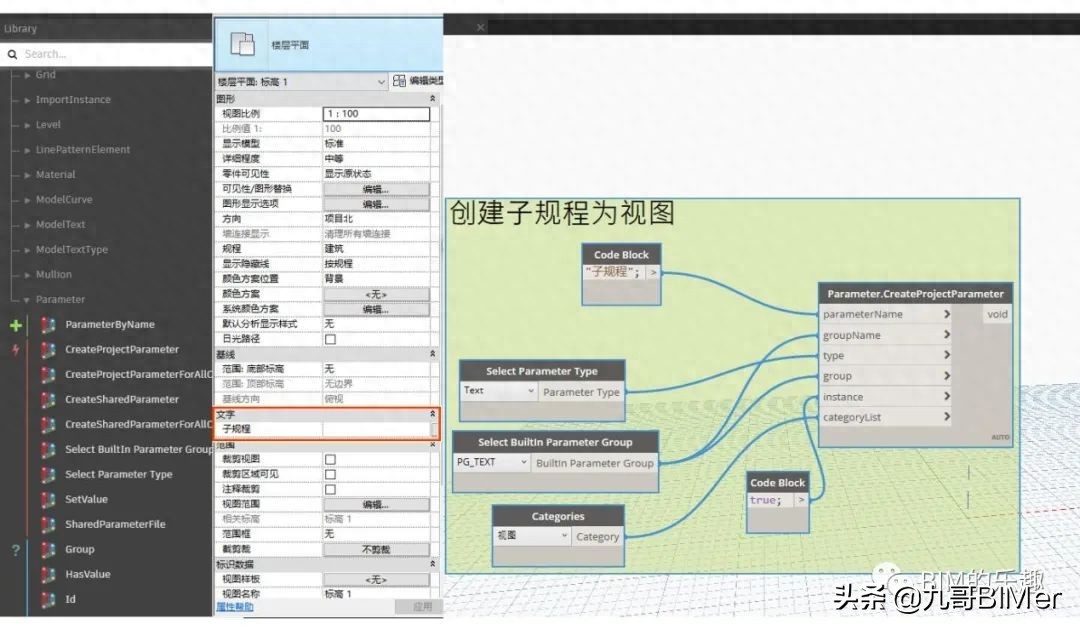Click the CreateSharedParameter node icon
This screenshot has width=1080, height=630.
[x=48, y=399]
